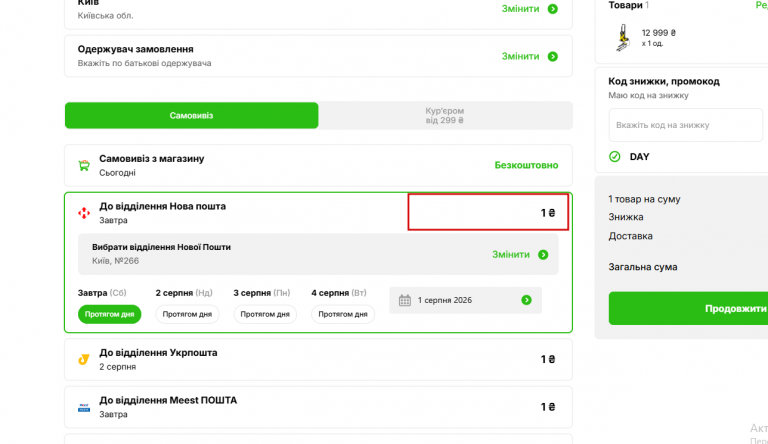Click the green arrow beside Київ Змінити
The image size is (768, 444).
(x=552, y=9)
